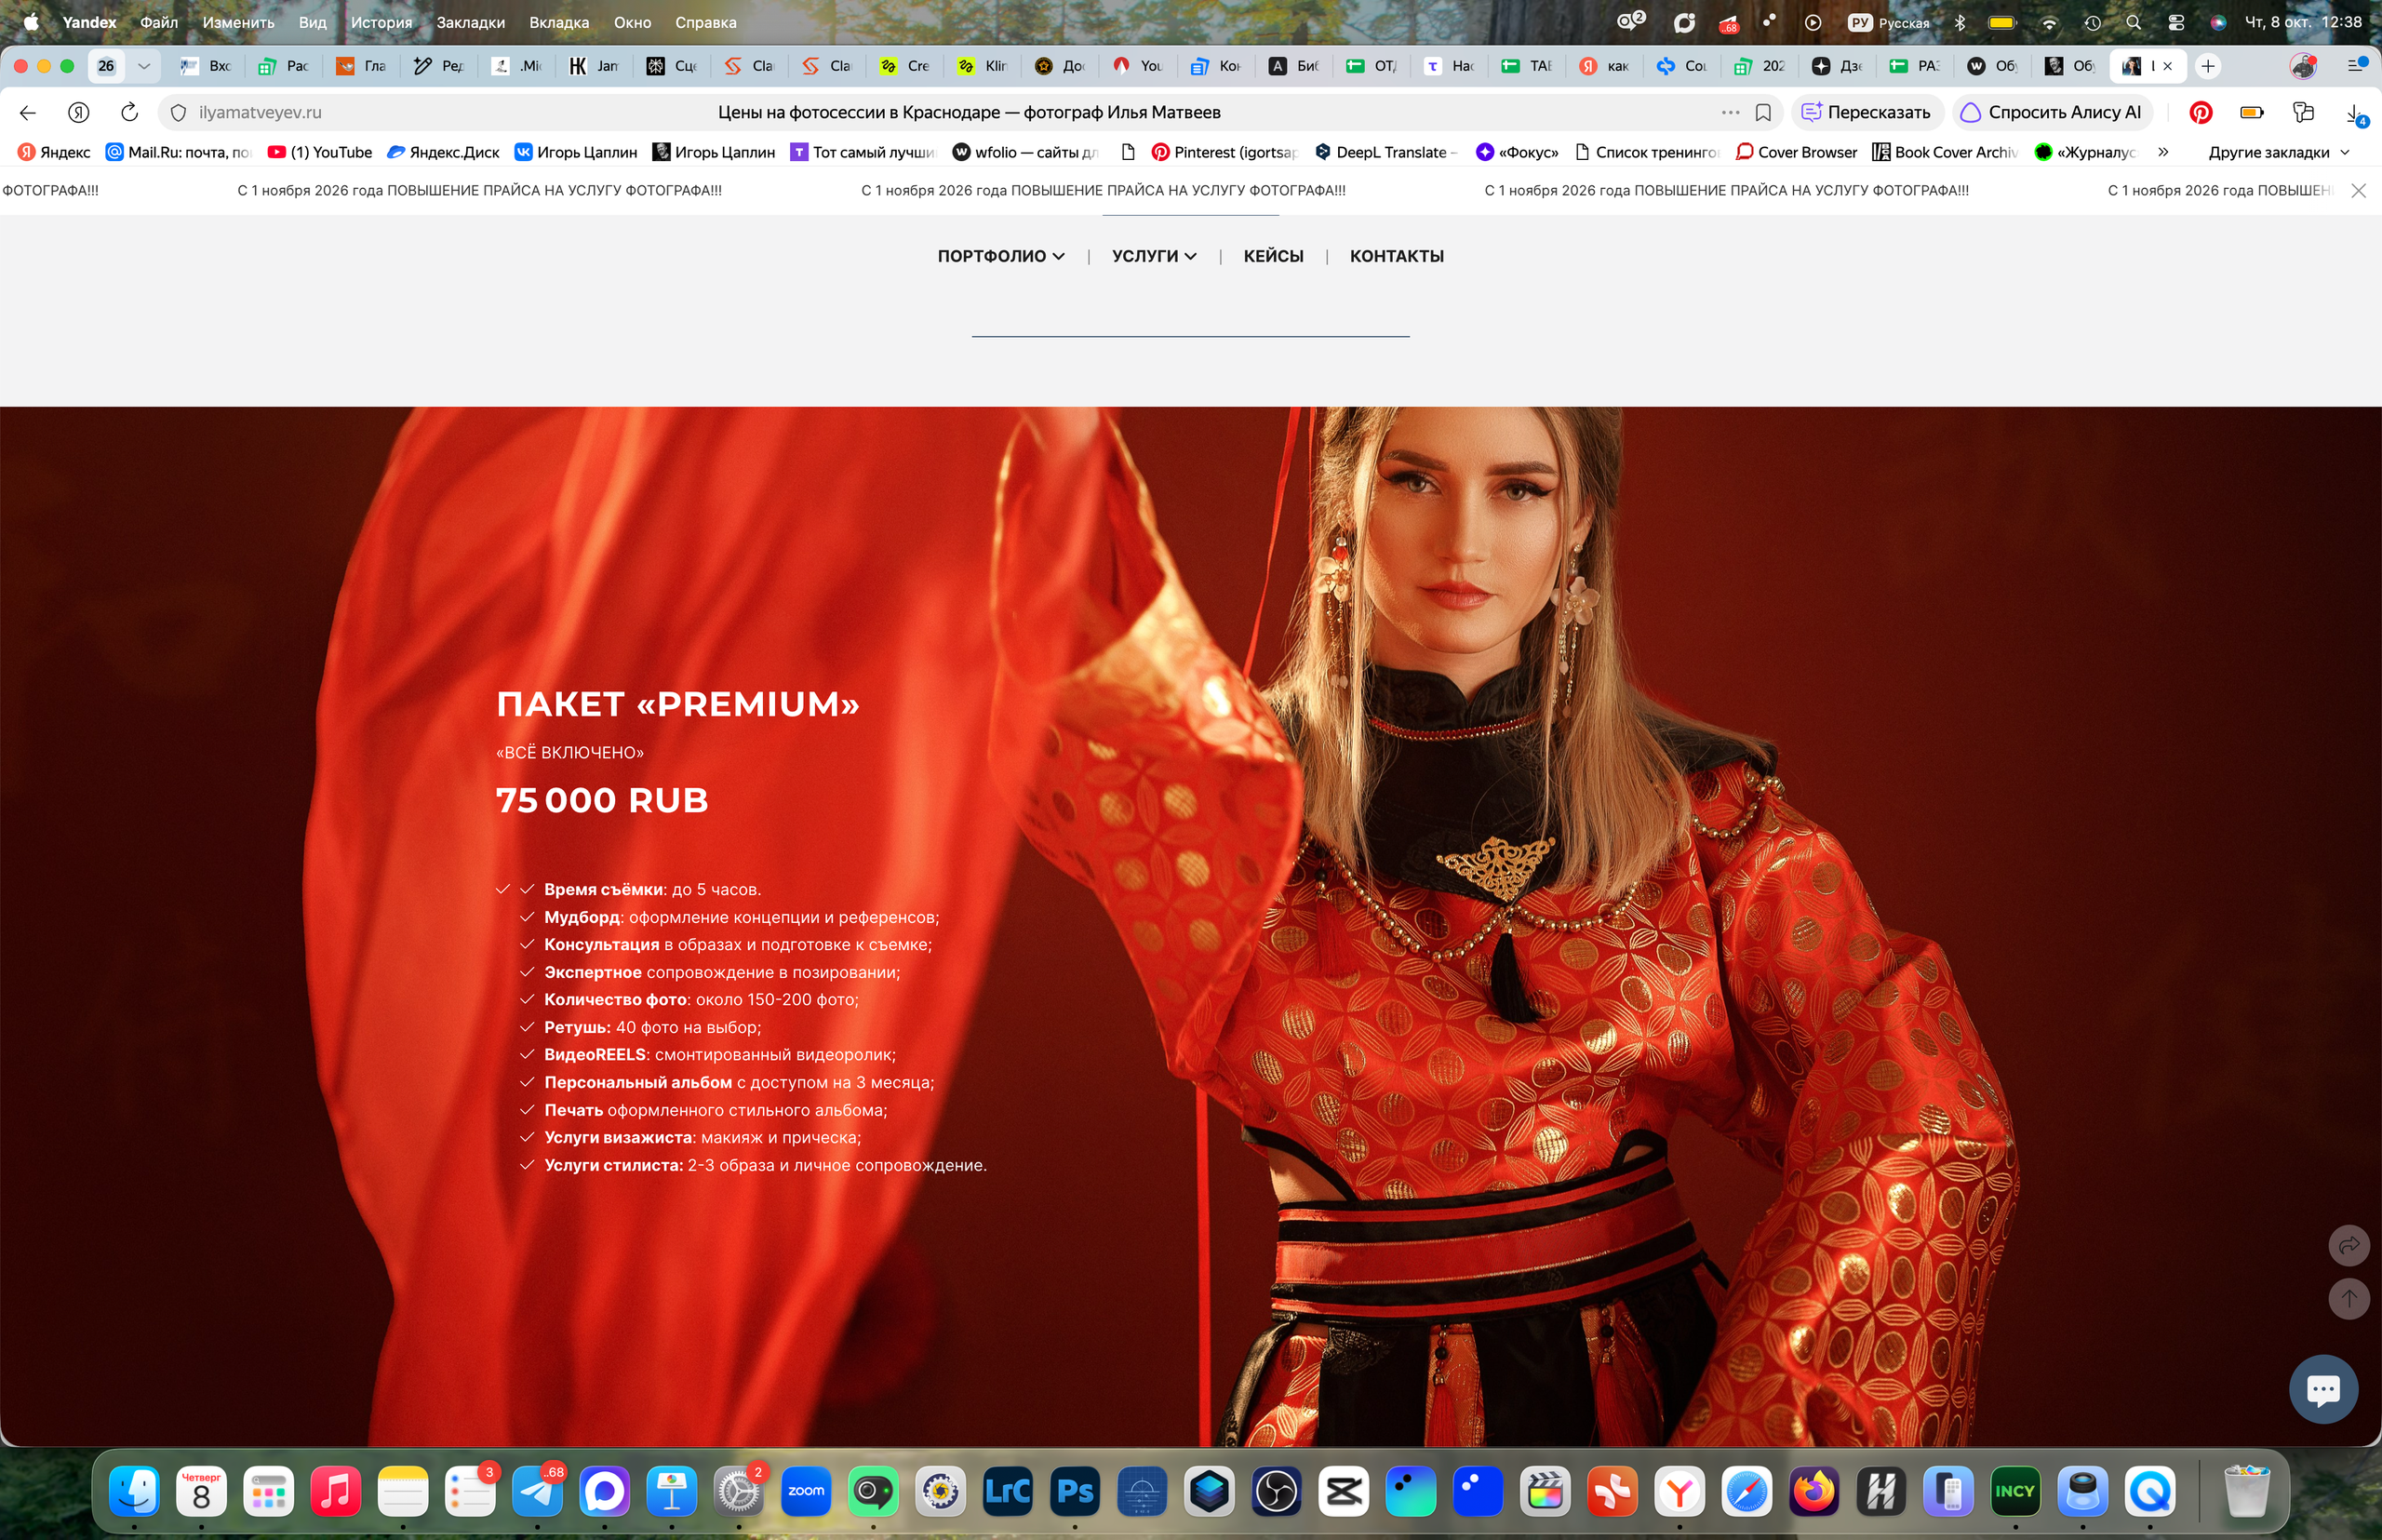Viewport: 2382px width, 1540px height.
Task: Open the Trash in the Dock
Action: coord(2246,1492)
